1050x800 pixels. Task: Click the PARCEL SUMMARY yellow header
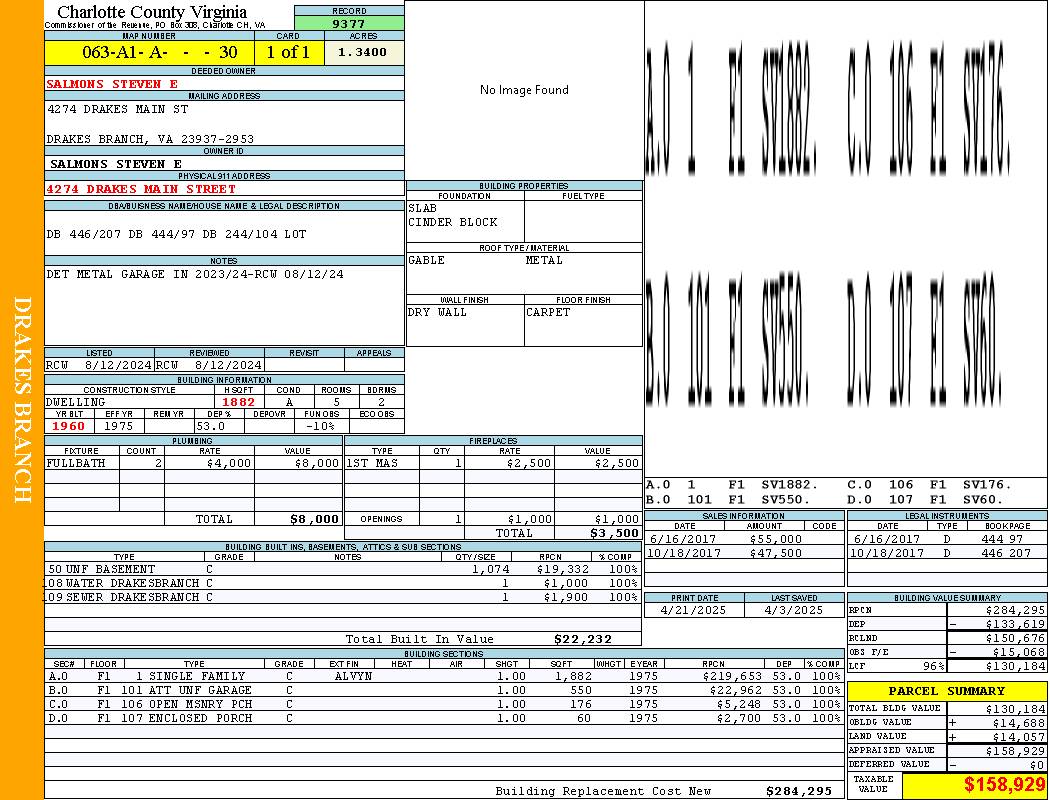coord(947,691)
